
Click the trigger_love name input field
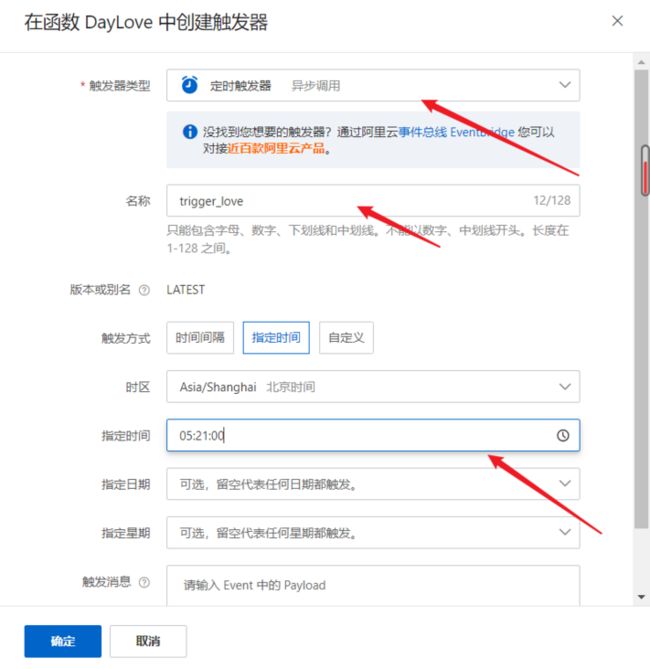tap(373, 201)
